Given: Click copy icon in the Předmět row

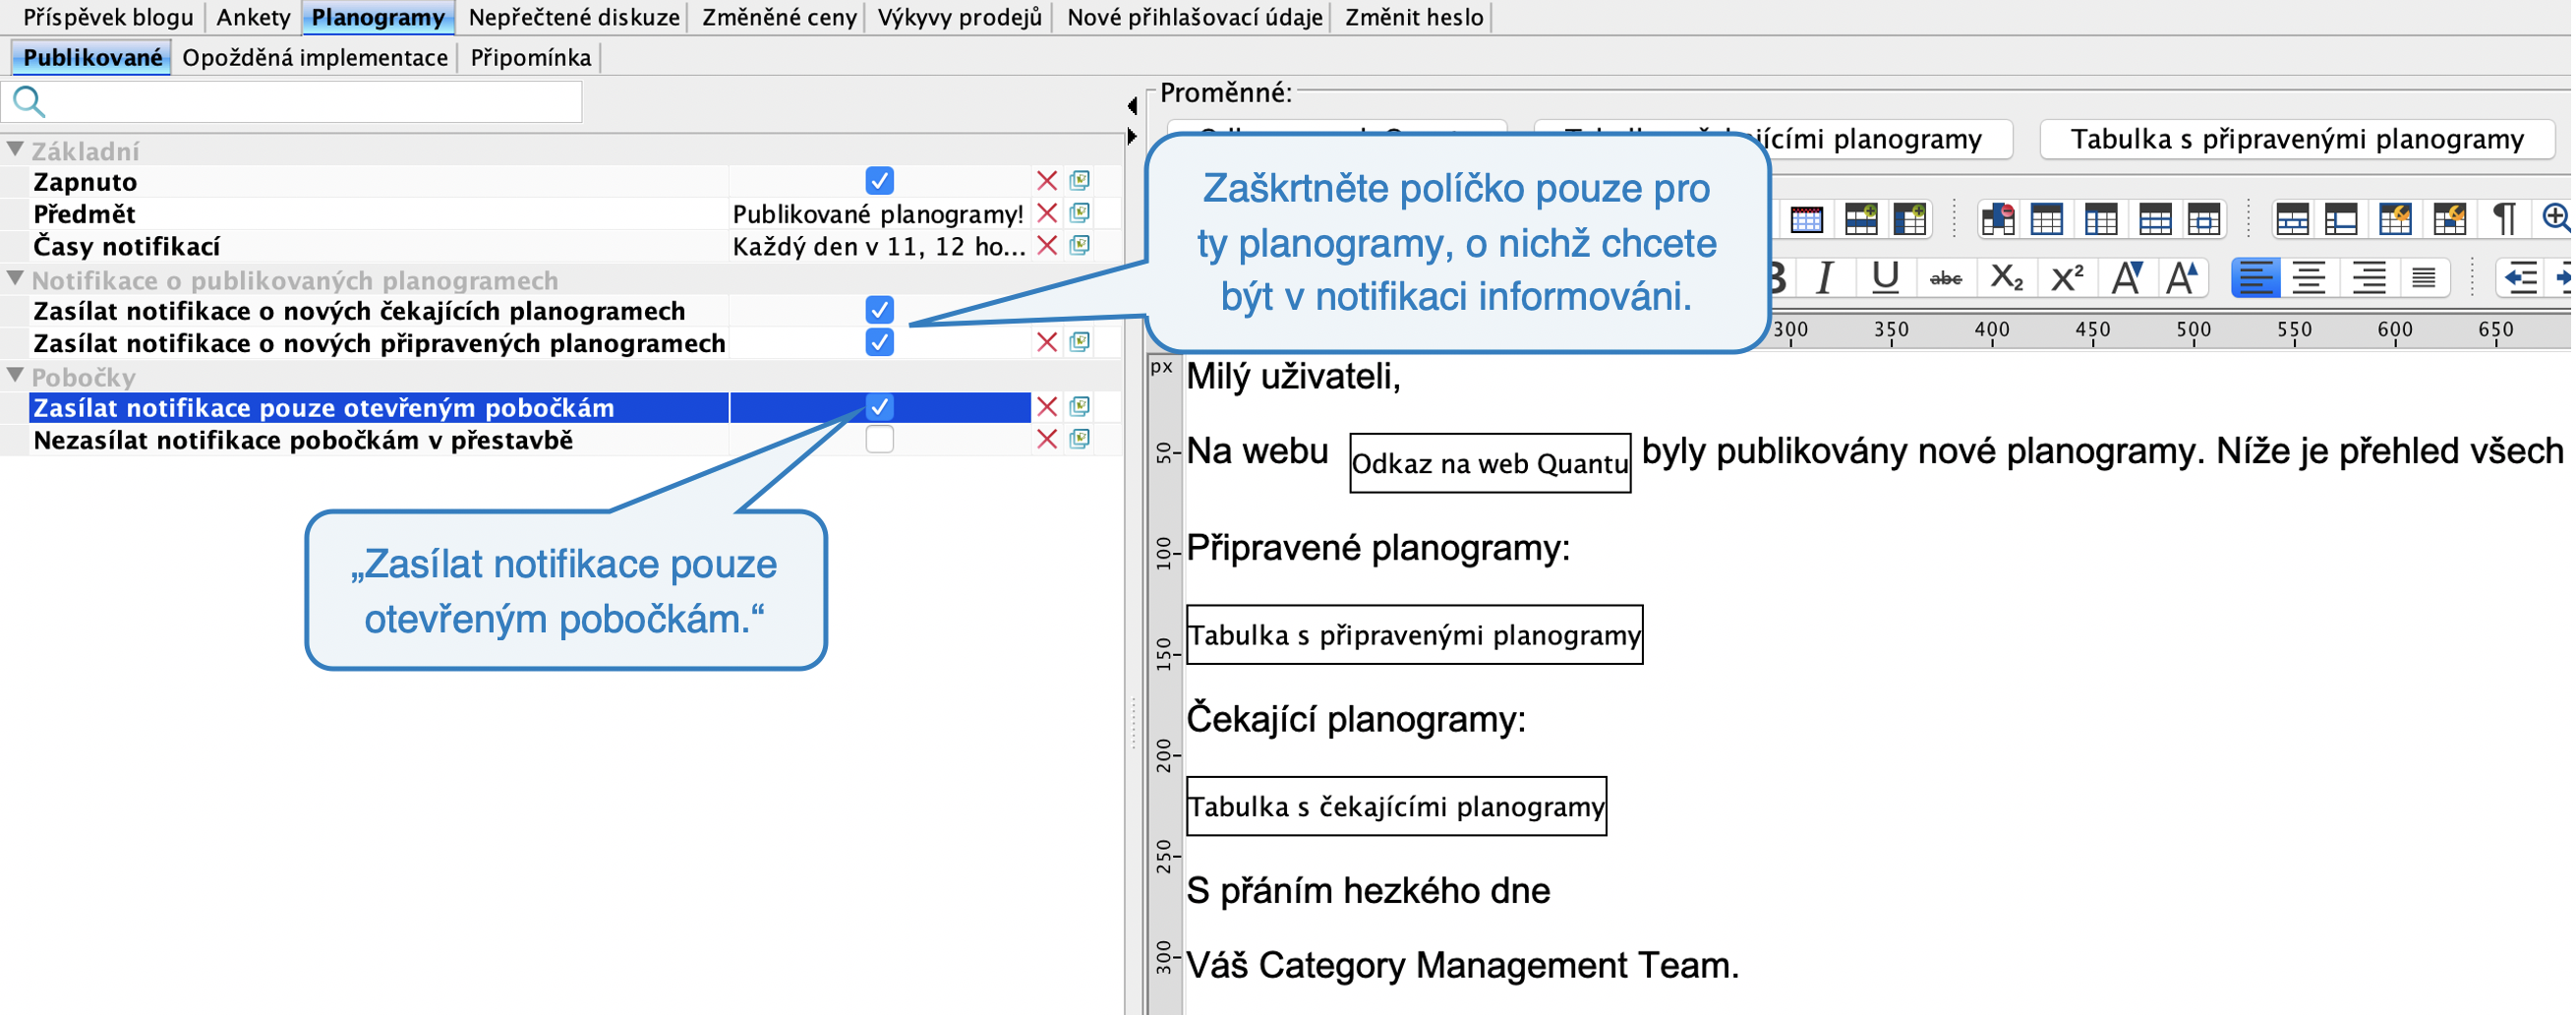Looking at the screenshot, I should click(1081, 213).
